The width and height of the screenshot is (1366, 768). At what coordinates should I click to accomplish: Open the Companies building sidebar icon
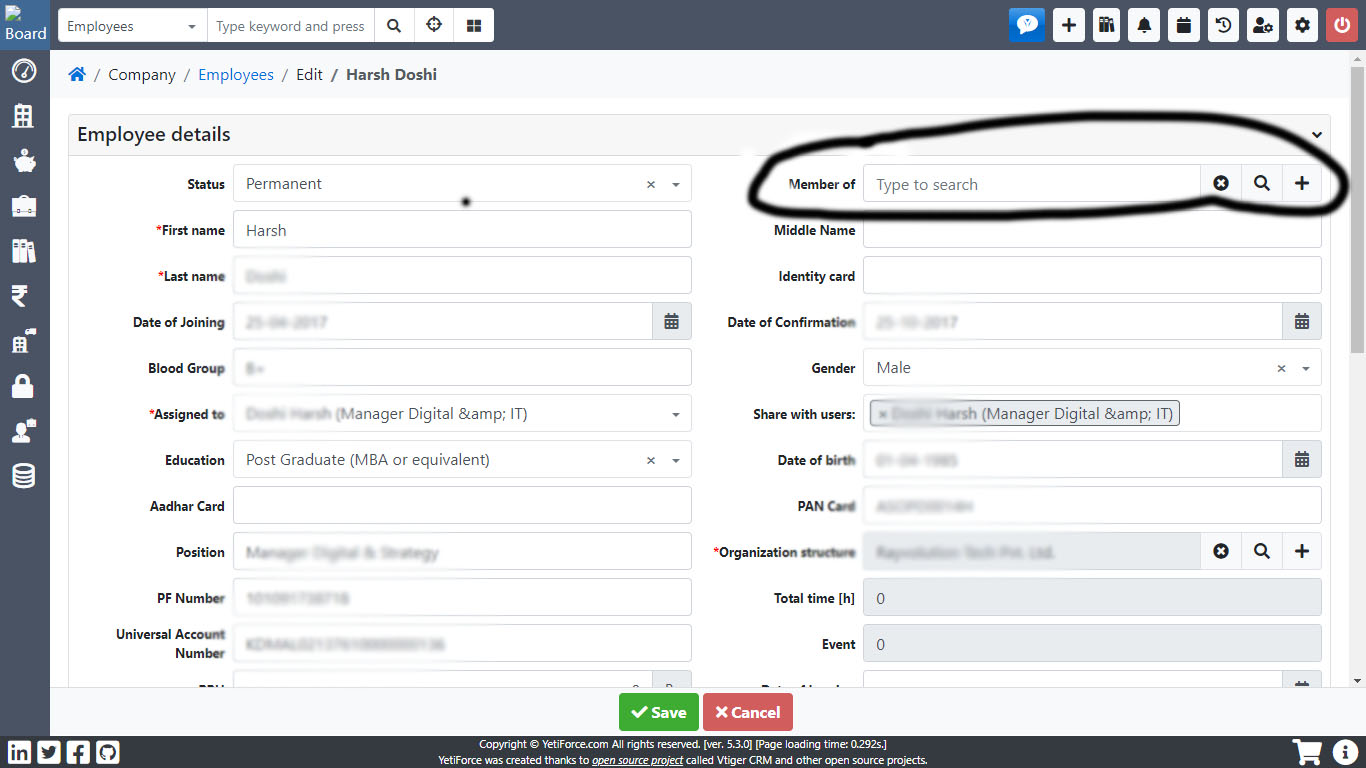point(24,115)
